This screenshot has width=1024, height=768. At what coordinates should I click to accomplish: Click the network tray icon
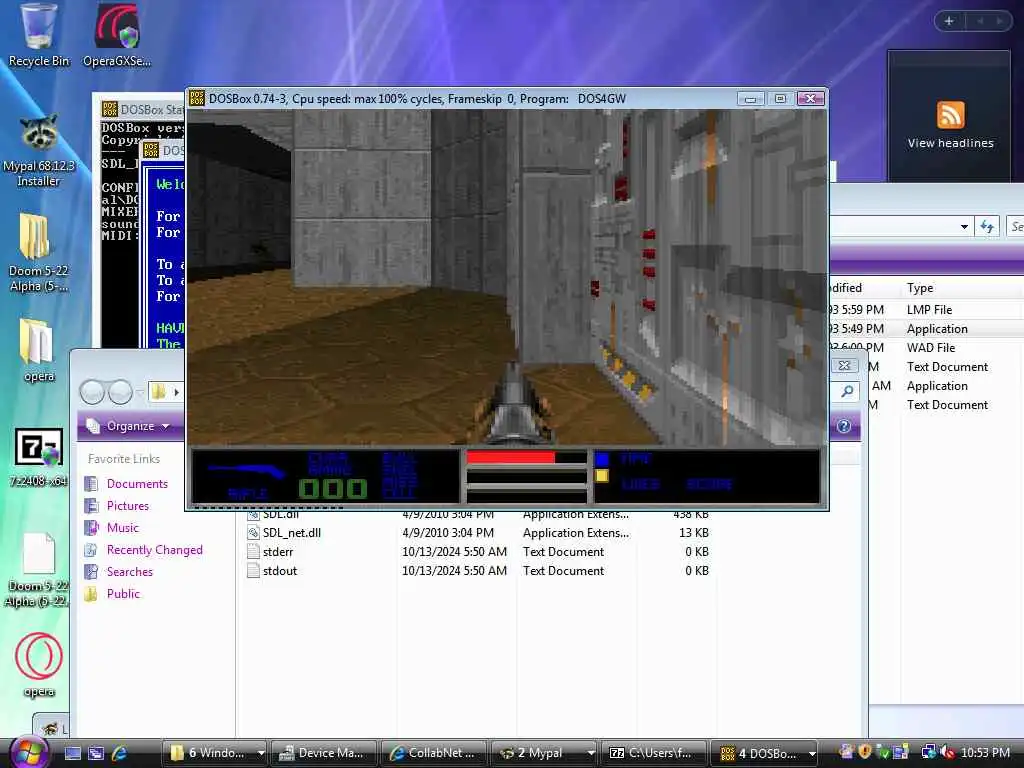928,753
